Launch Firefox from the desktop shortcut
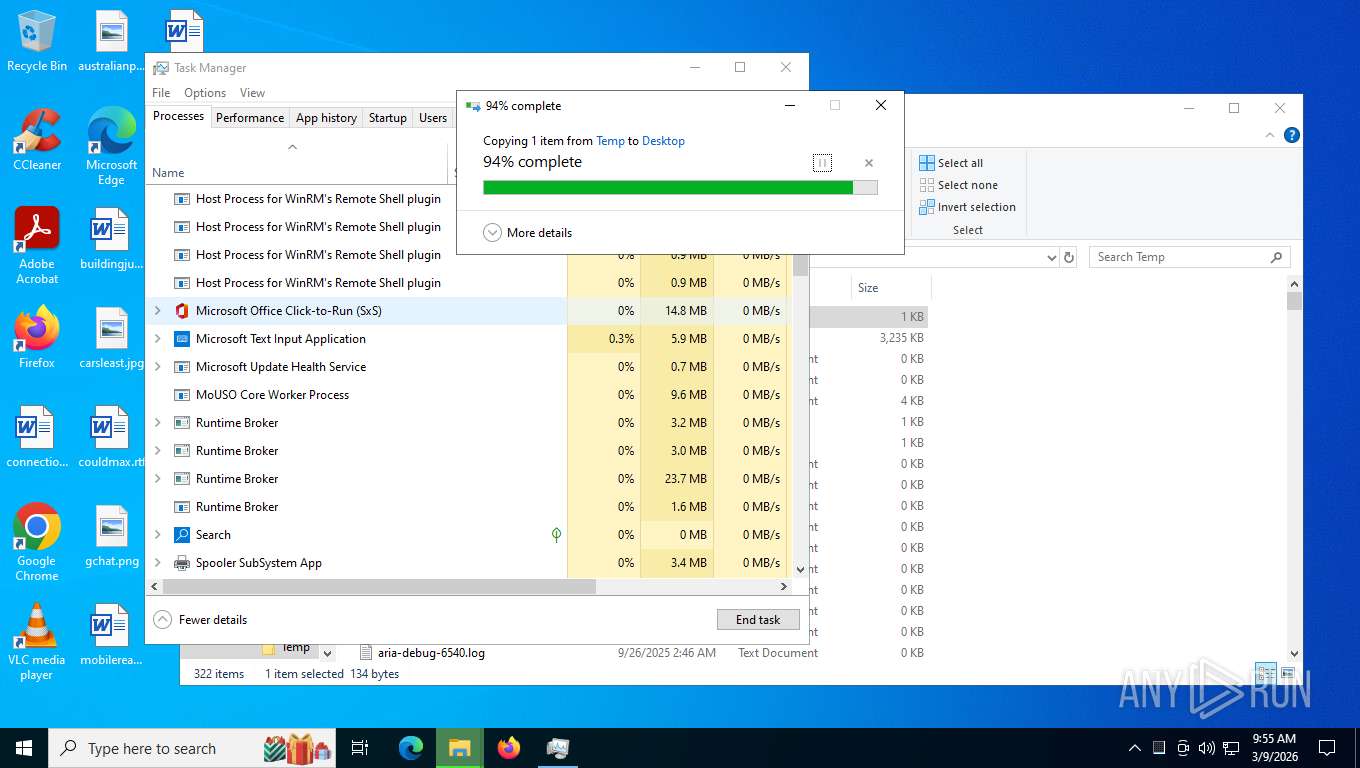1360x768 pixels. 37,338
